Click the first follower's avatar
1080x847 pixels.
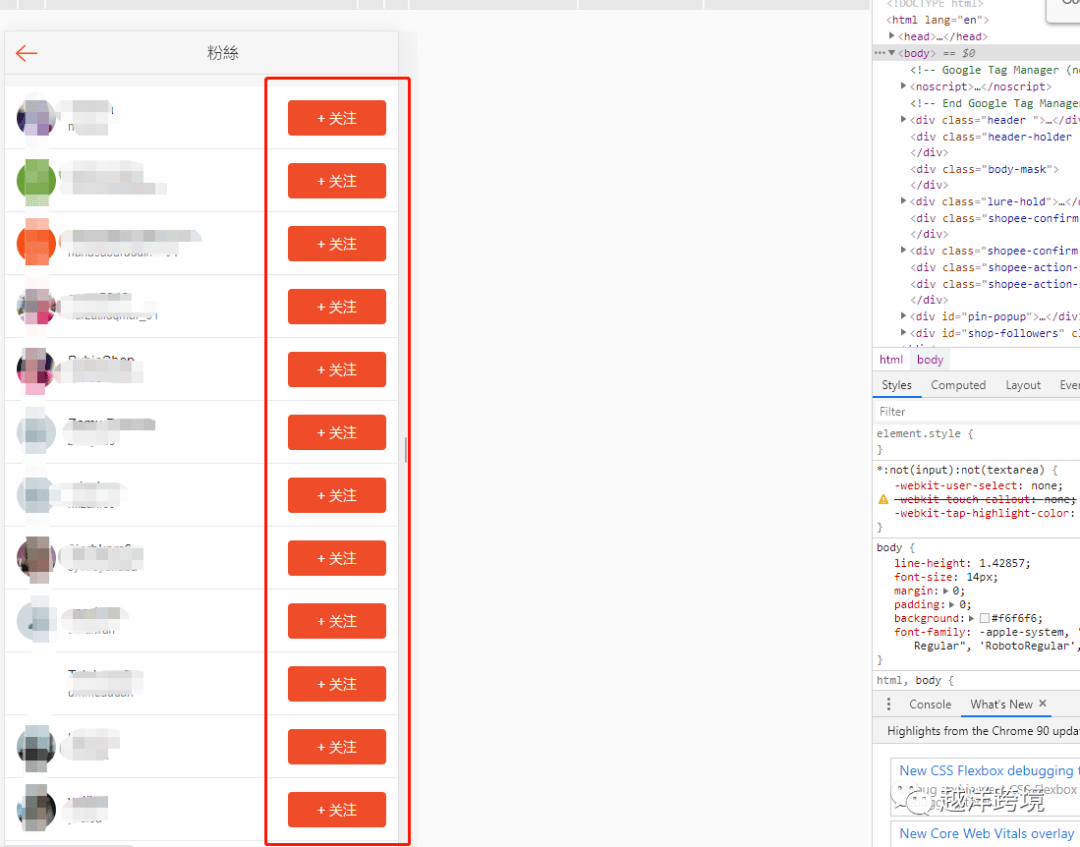click(36, 117)
